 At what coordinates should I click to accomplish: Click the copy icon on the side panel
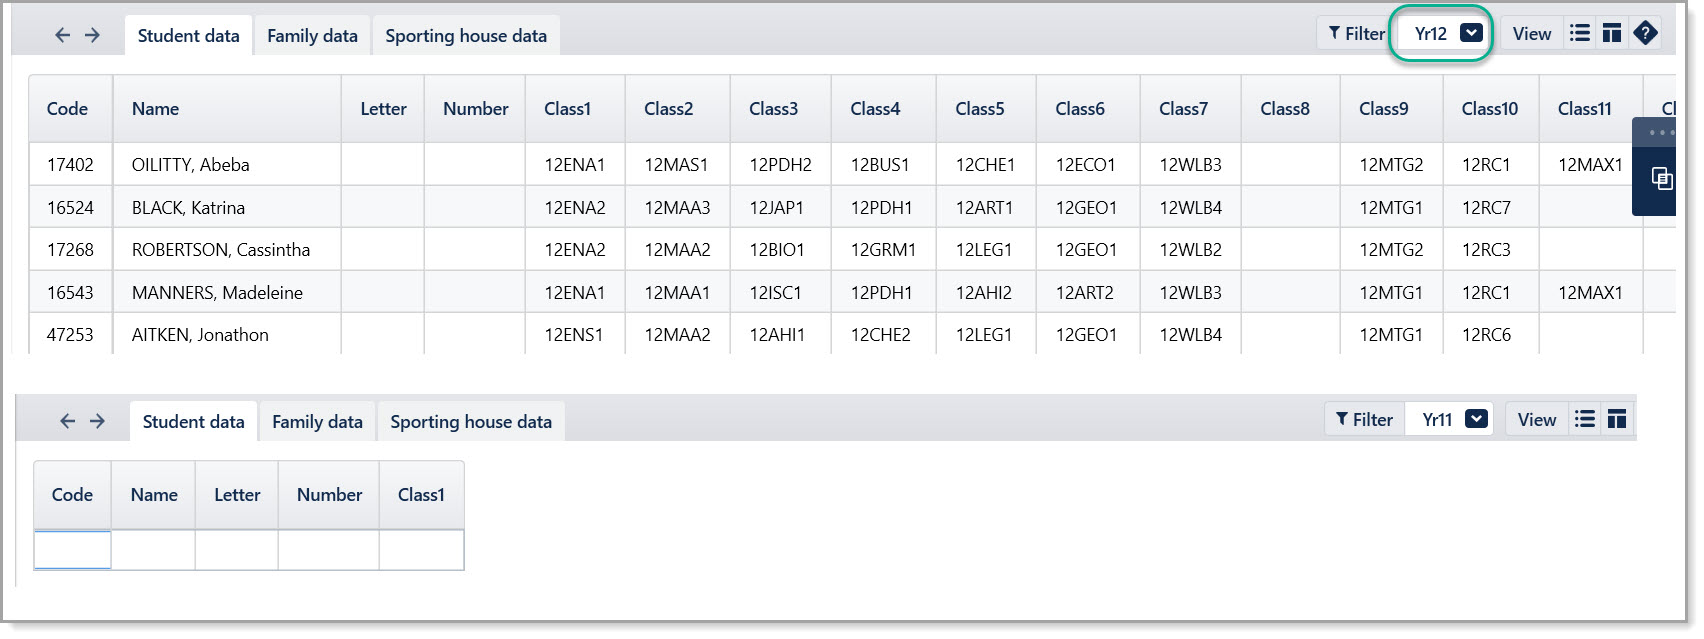point(1661,179)
